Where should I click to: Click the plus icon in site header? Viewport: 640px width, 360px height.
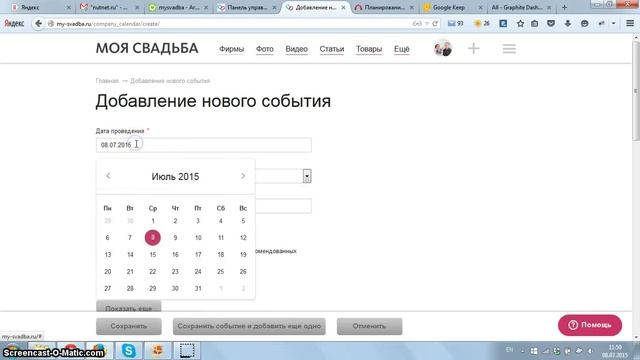coord(473,49)
